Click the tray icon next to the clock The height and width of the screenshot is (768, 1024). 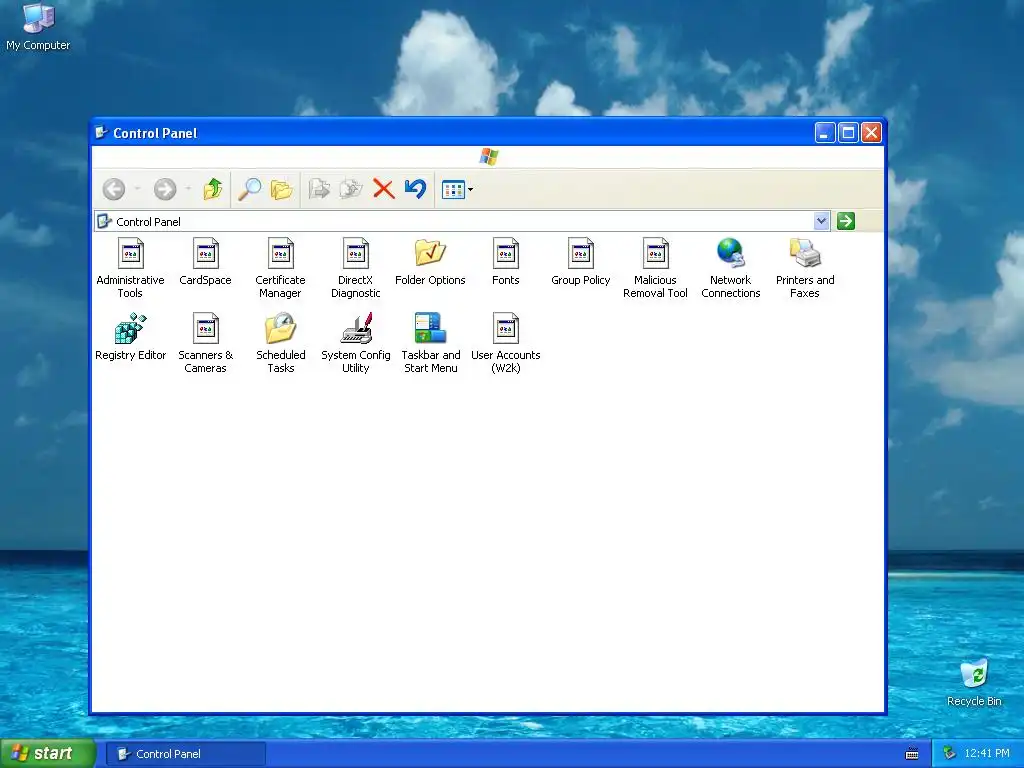tap(950, 754)
